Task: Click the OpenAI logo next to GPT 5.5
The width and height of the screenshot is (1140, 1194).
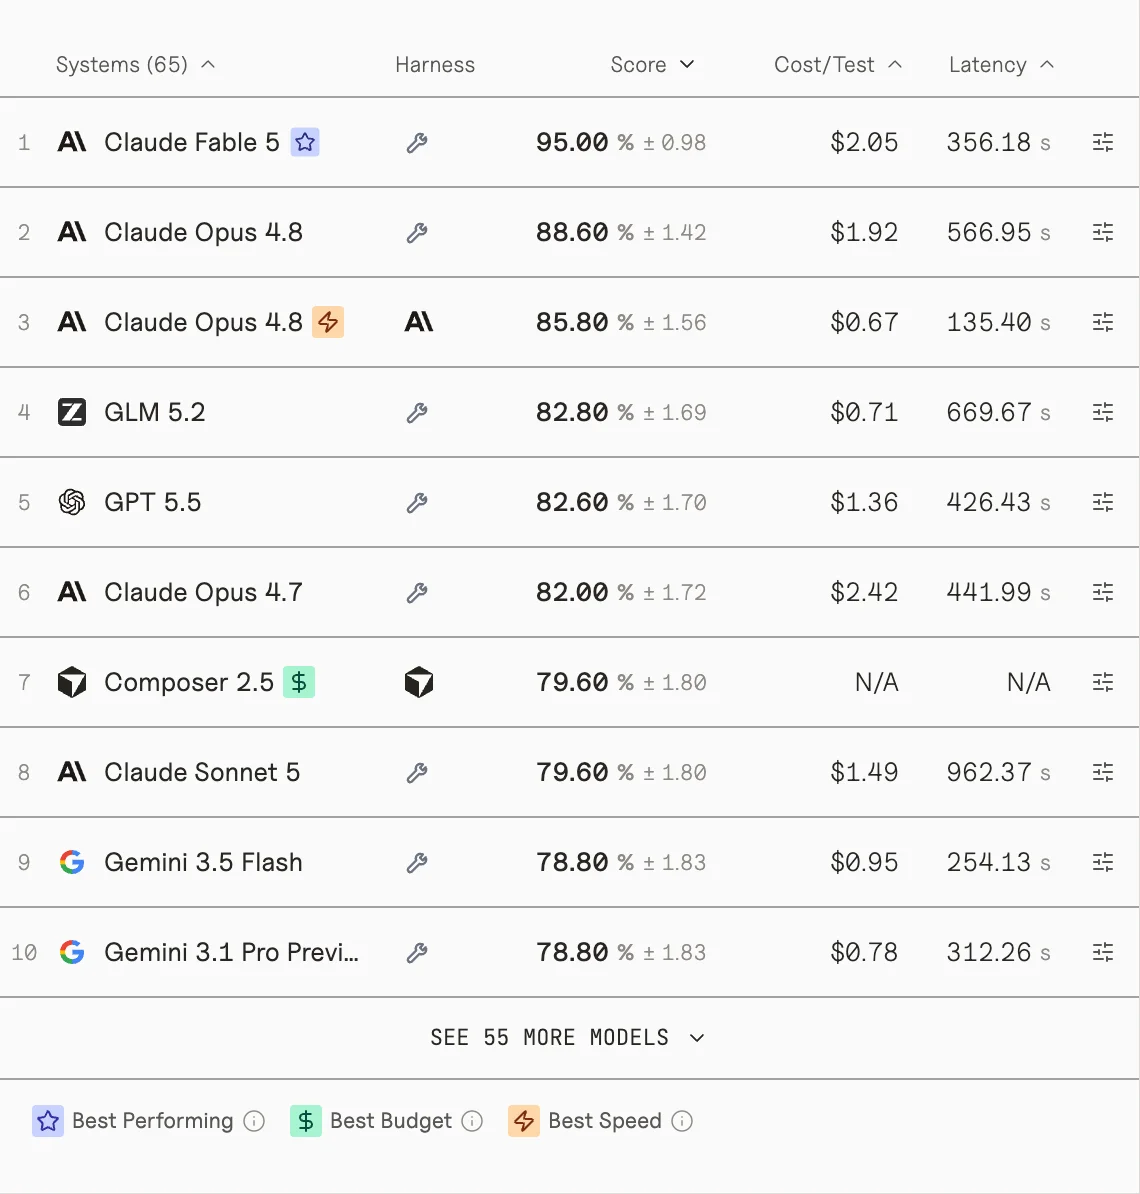Action: point(72,503)
